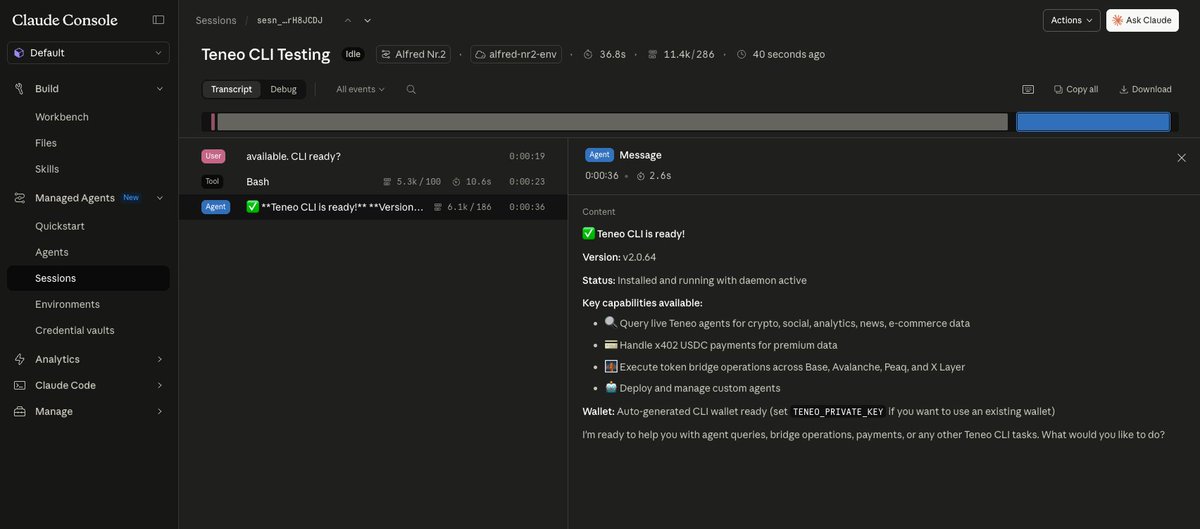Image resolution: width=1200 pixels, height=529 pixels.
Task: Click the gray timeline segment
Action: (x=612, y=122)
